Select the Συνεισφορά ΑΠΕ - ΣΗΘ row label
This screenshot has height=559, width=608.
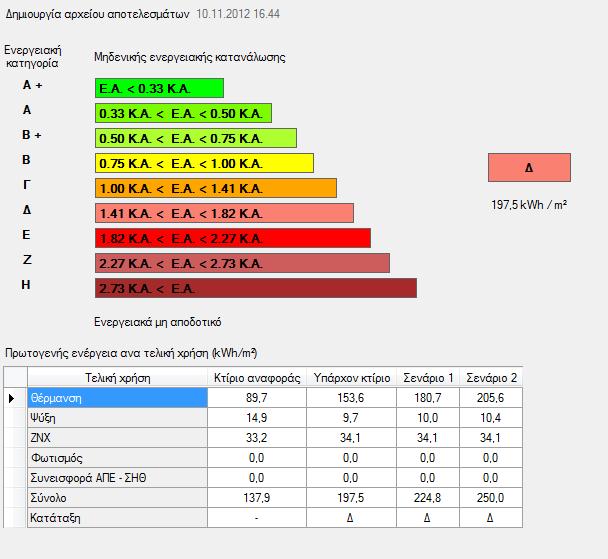point(117,478)
